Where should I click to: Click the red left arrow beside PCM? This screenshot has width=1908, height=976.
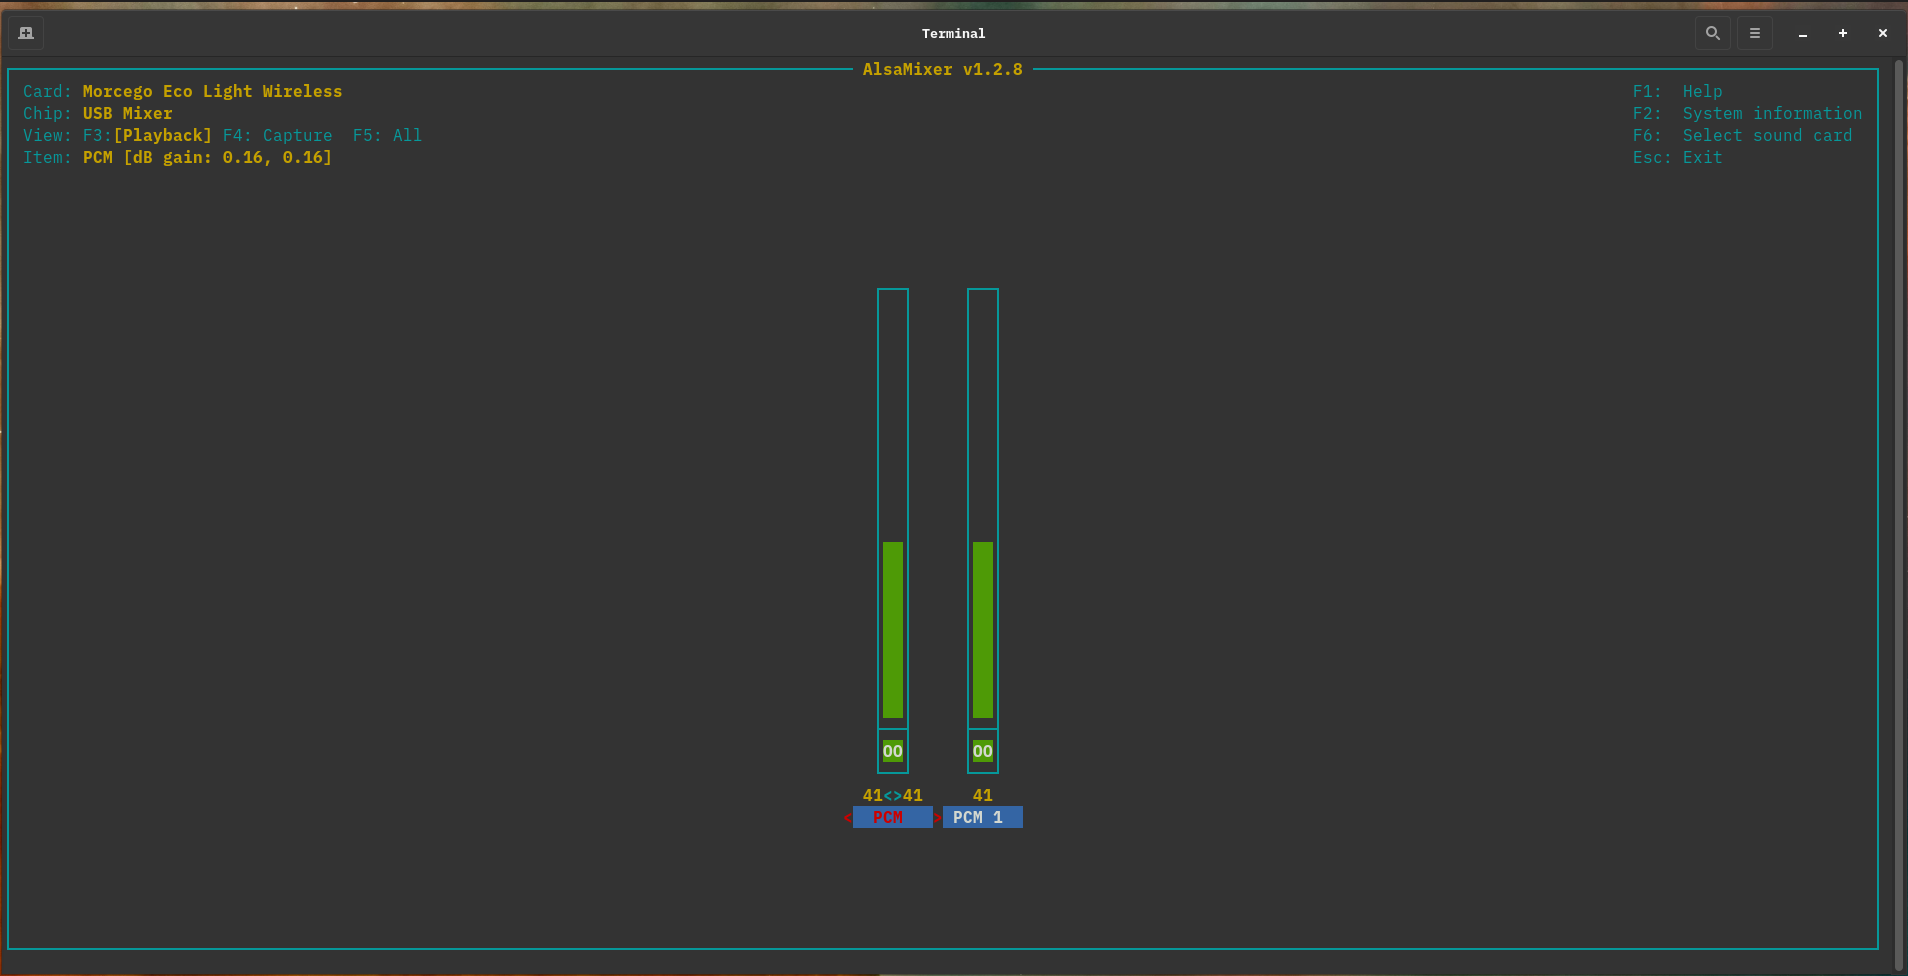(x=847, y=818)
